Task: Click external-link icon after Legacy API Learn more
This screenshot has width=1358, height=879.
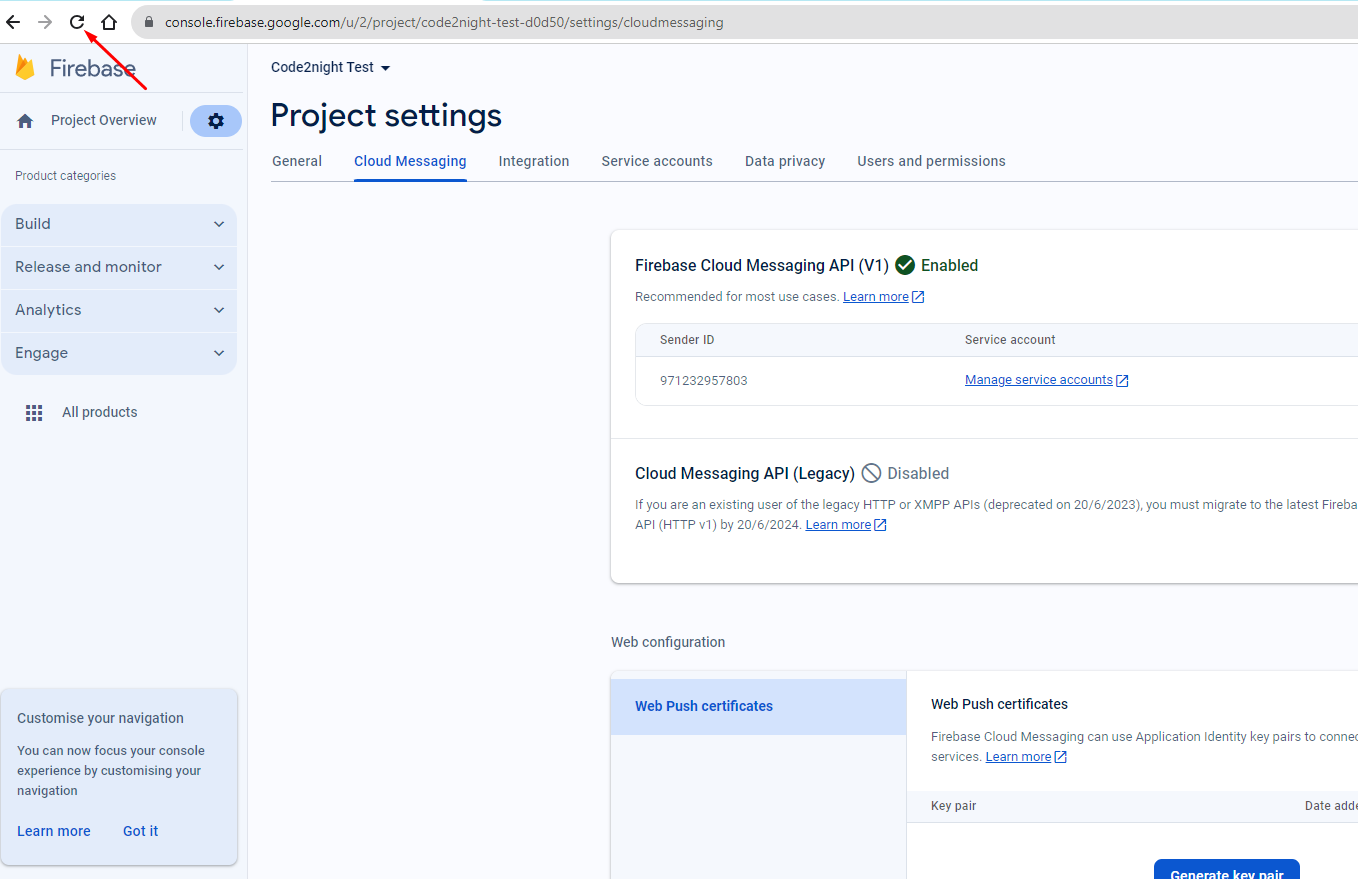Action: coord(880,525)
